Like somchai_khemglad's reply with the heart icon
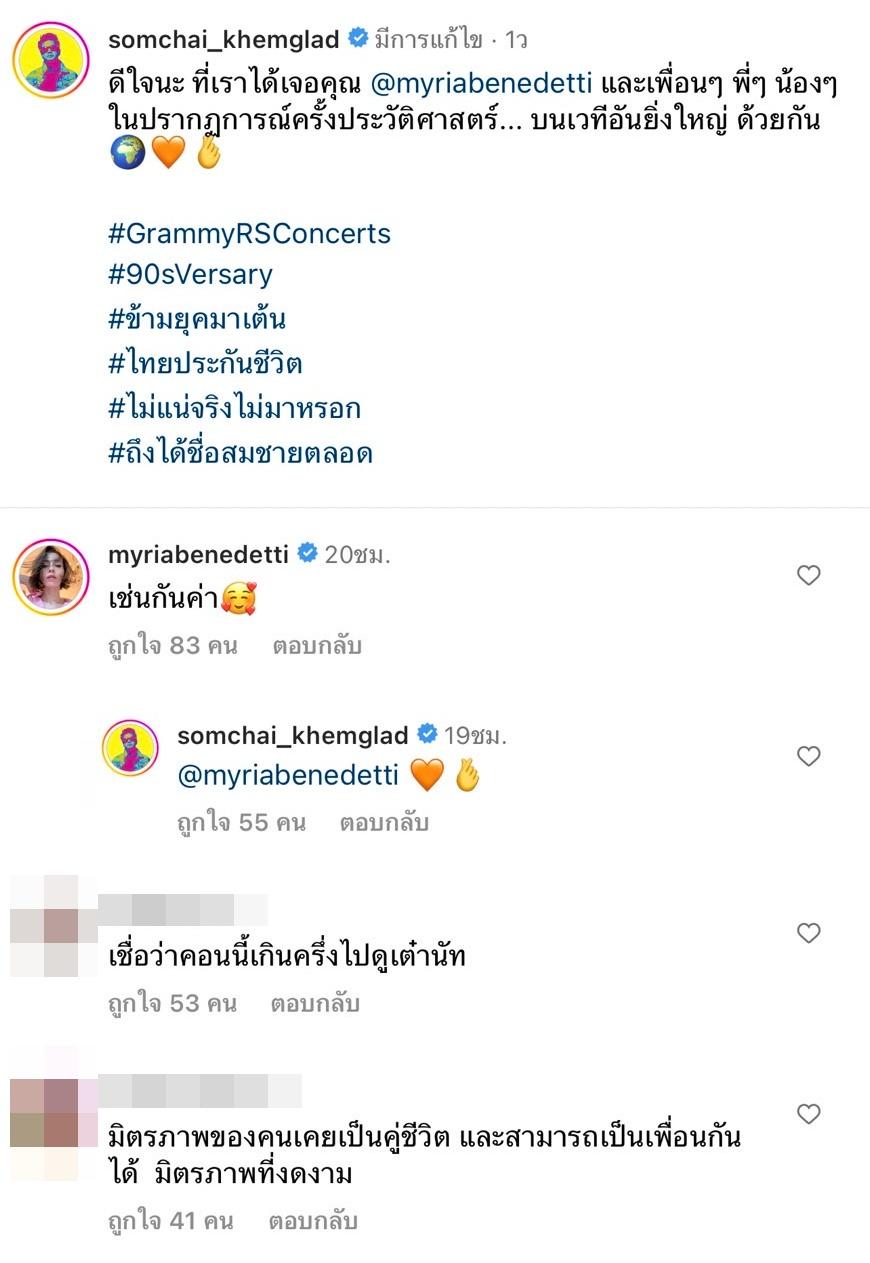The width and height of the screenshot is (870, 1263). point(808,756)
